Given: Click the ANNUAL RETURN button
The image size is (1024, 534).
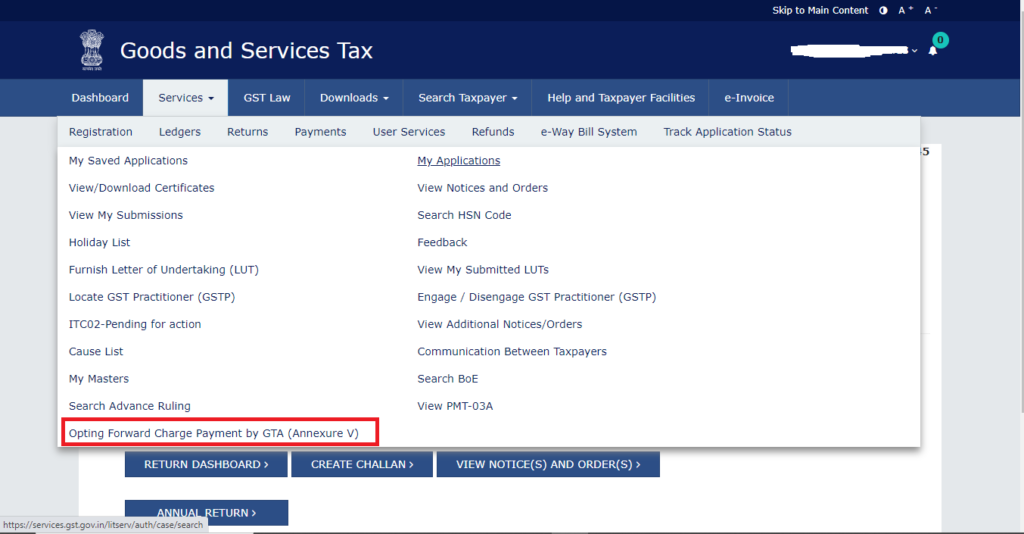Looking at the screenshot, I should click(x=206, y=512).
